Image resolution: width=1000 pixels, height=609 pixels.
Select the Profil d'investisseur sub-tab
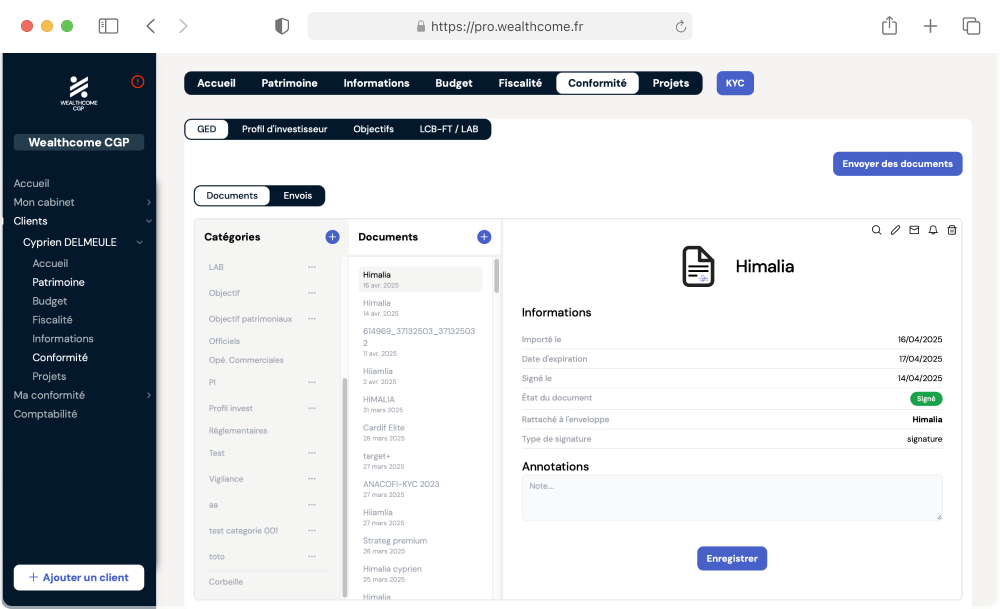[x=284, y=129]
